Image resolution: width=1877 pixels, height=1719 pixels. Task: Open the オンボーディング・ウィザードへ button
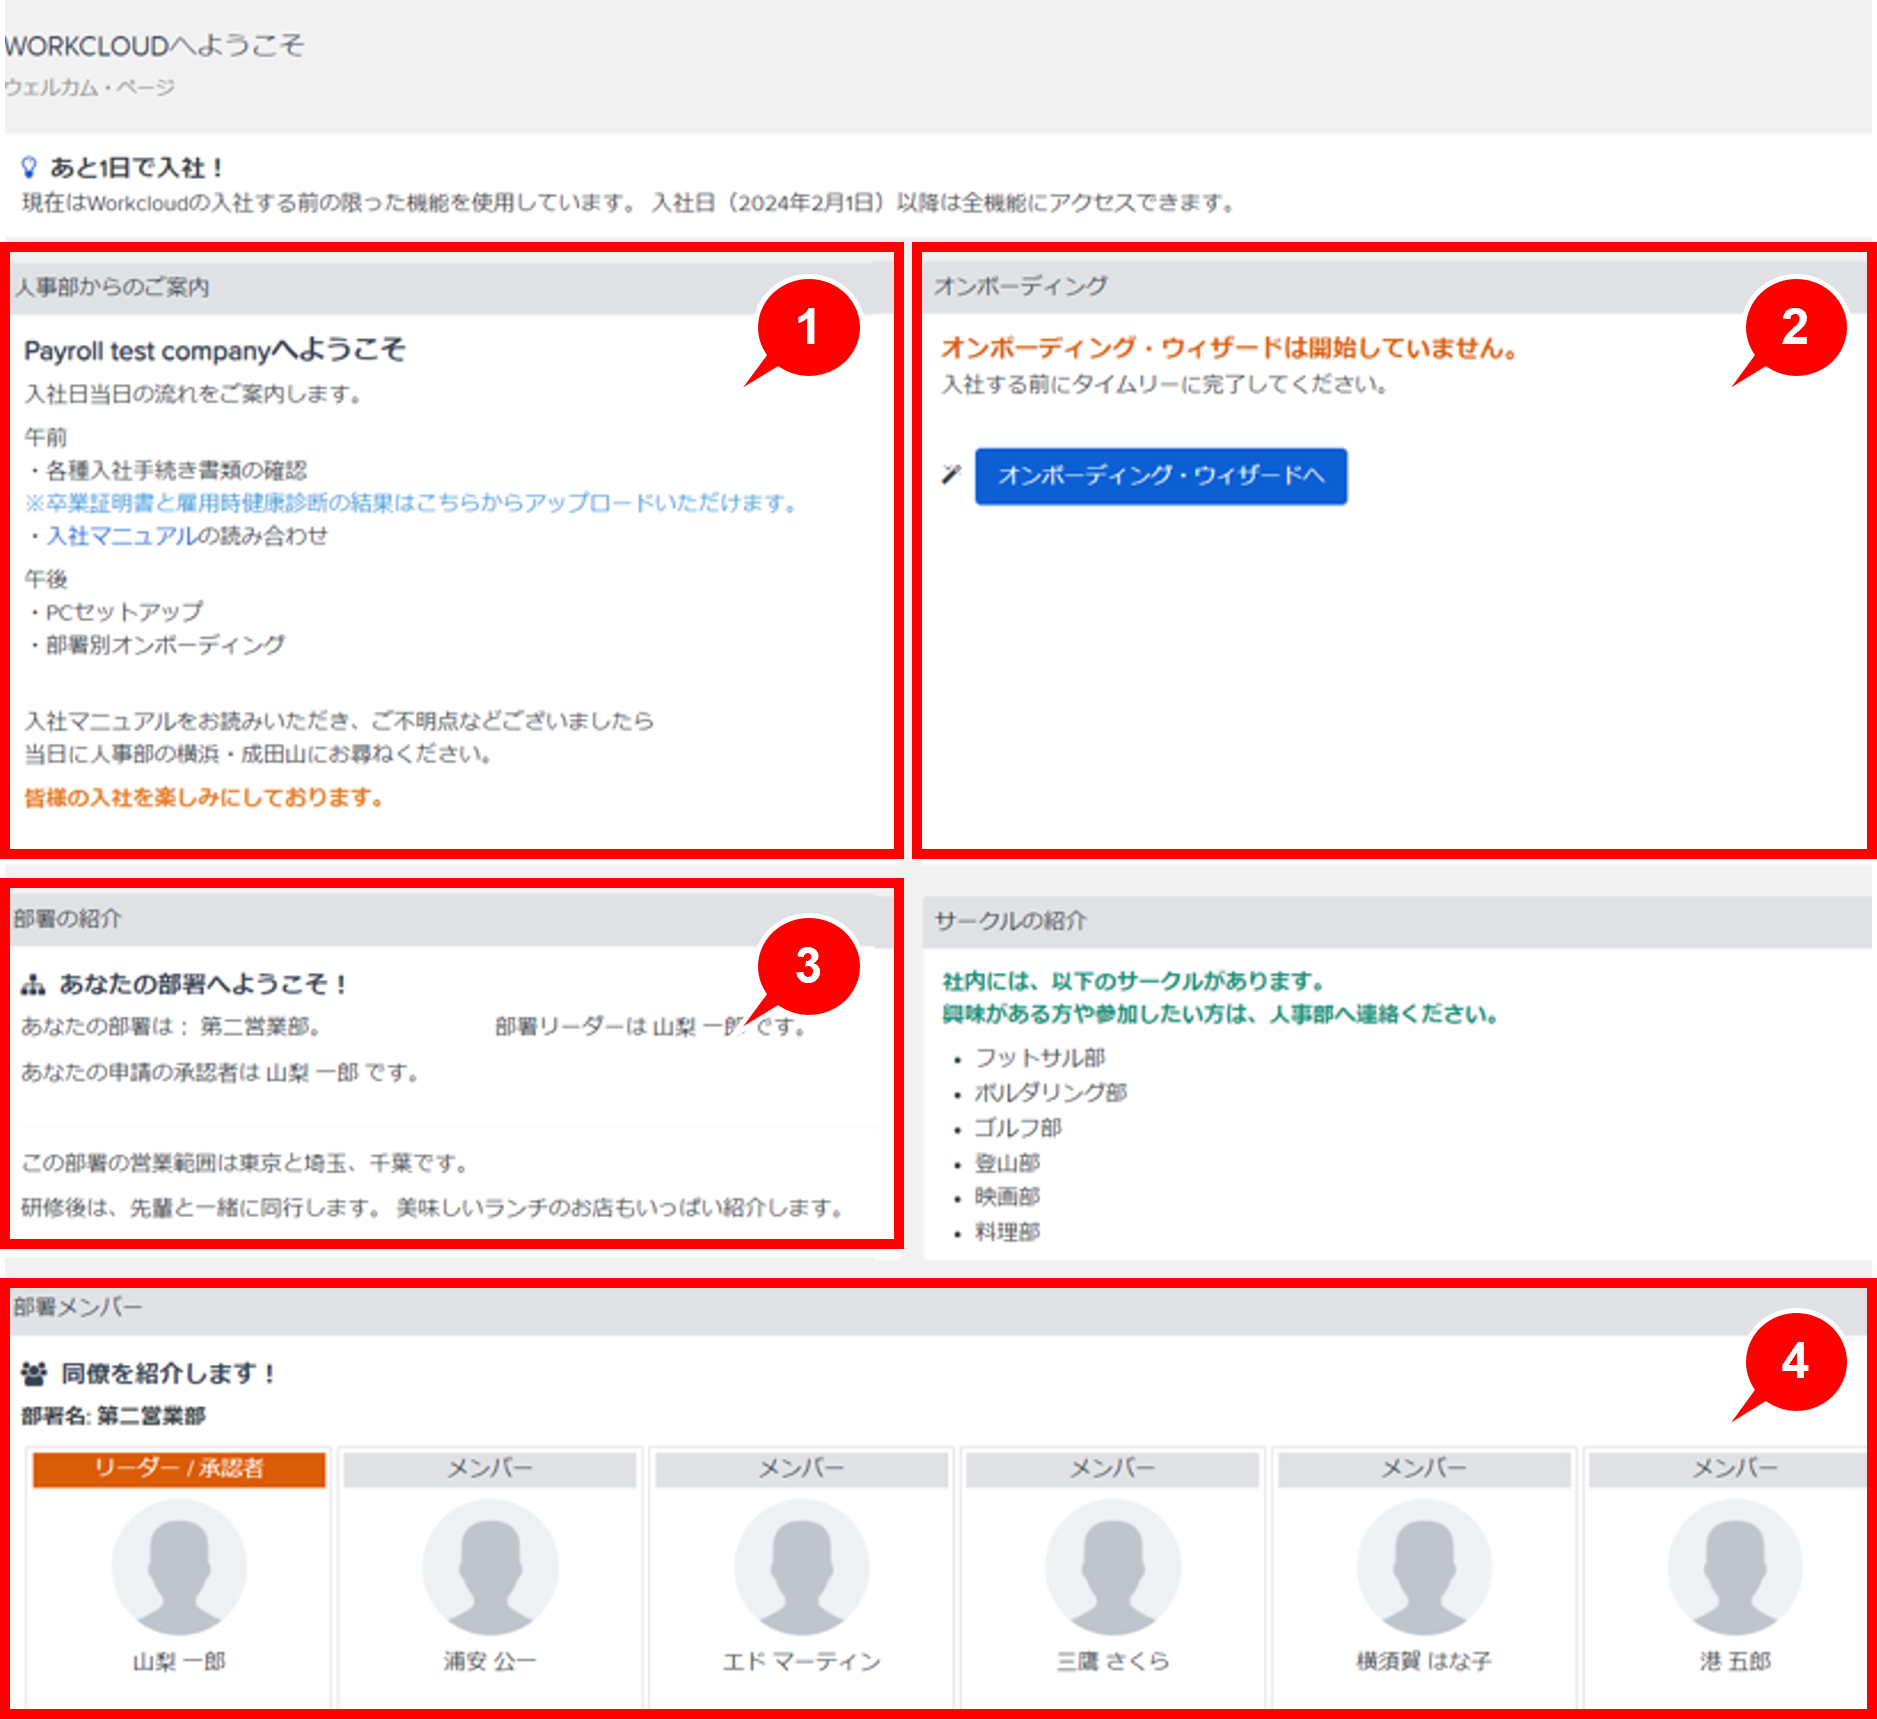point(1160,476)
